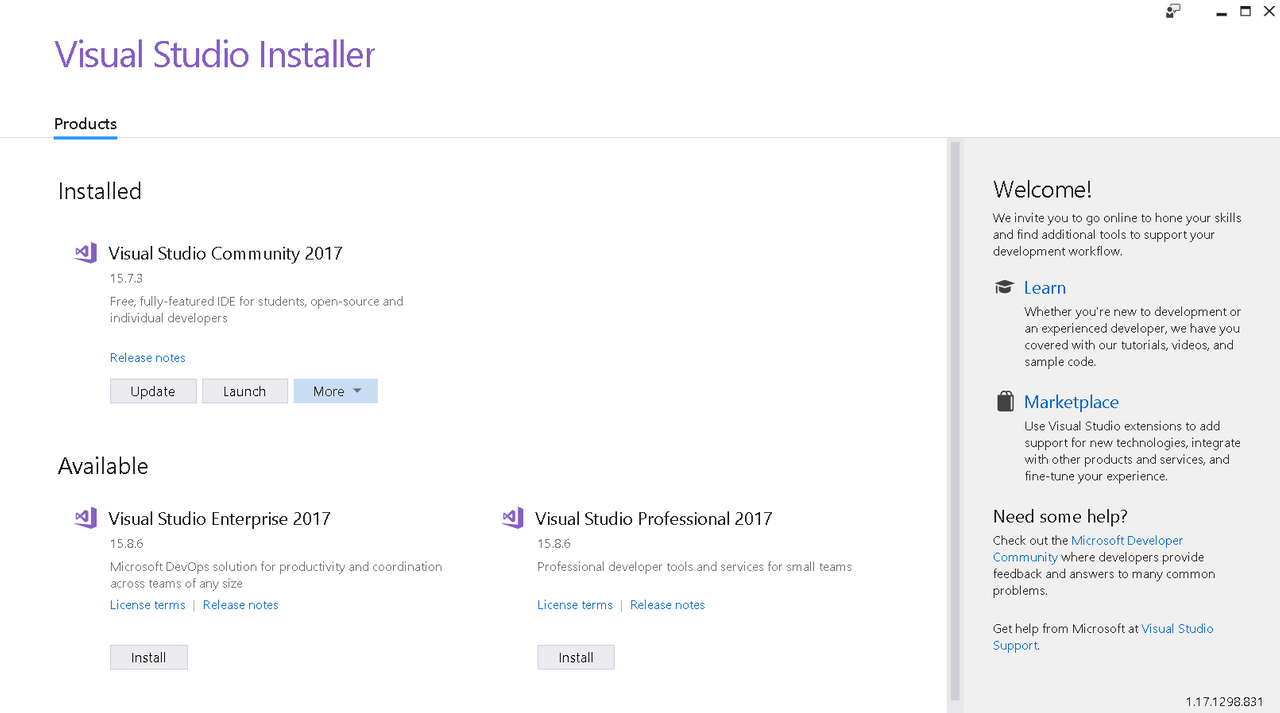Open Release notes for Community 2017

tap(148, 357)
